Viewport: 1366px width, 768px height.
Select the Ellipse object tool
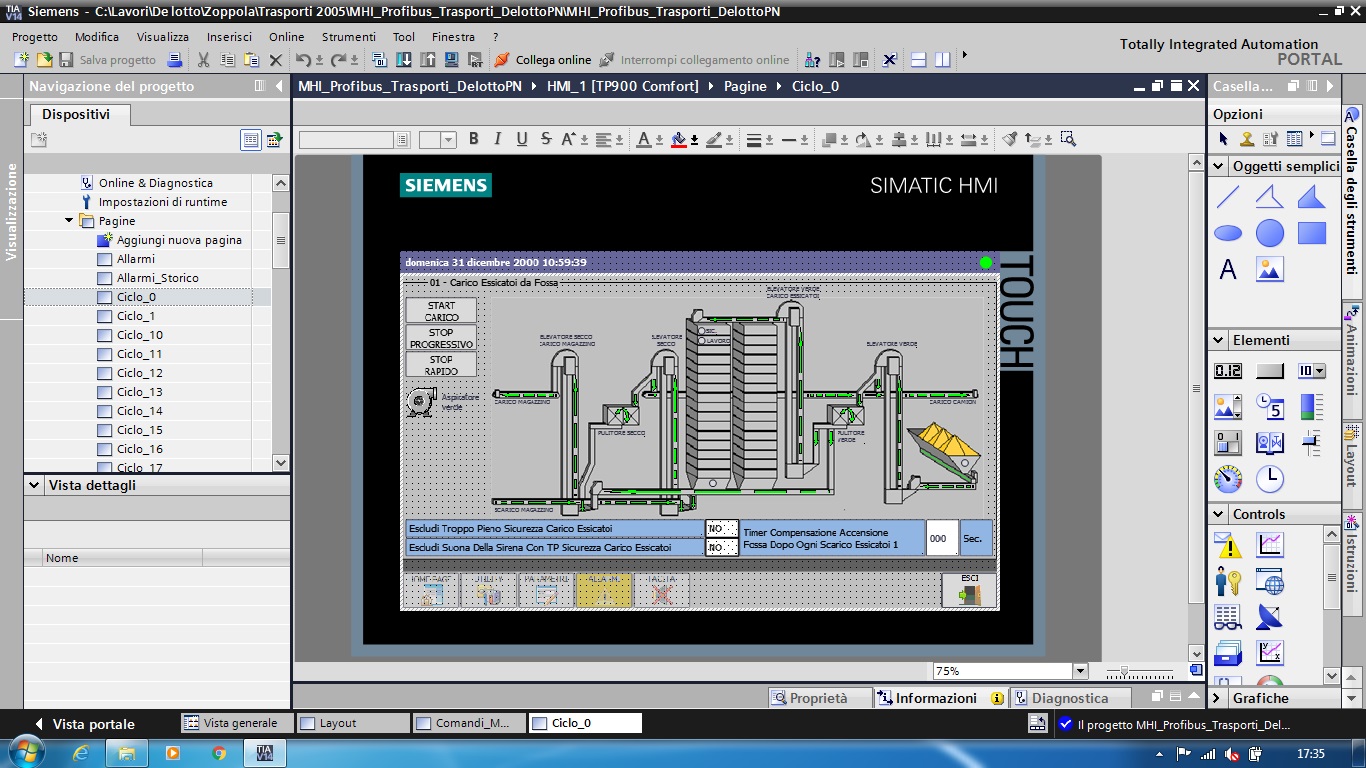(x=1228, y=233)
